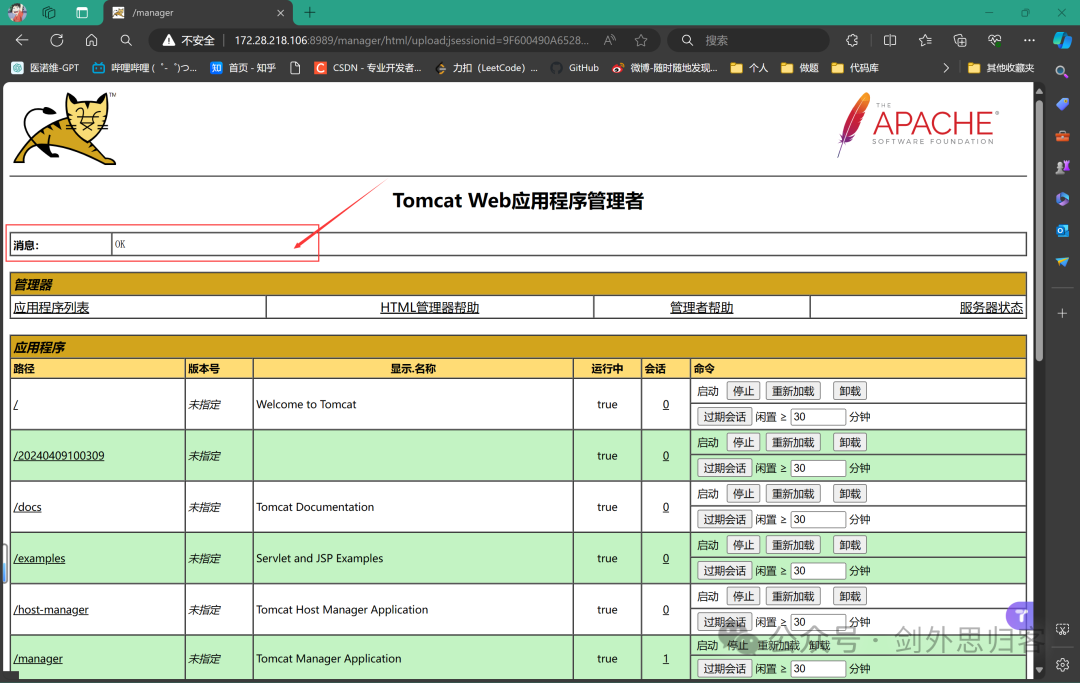Click the browser profile avatar
The width and height of the screenshot is (1080, 683).
tap(17, 12)
